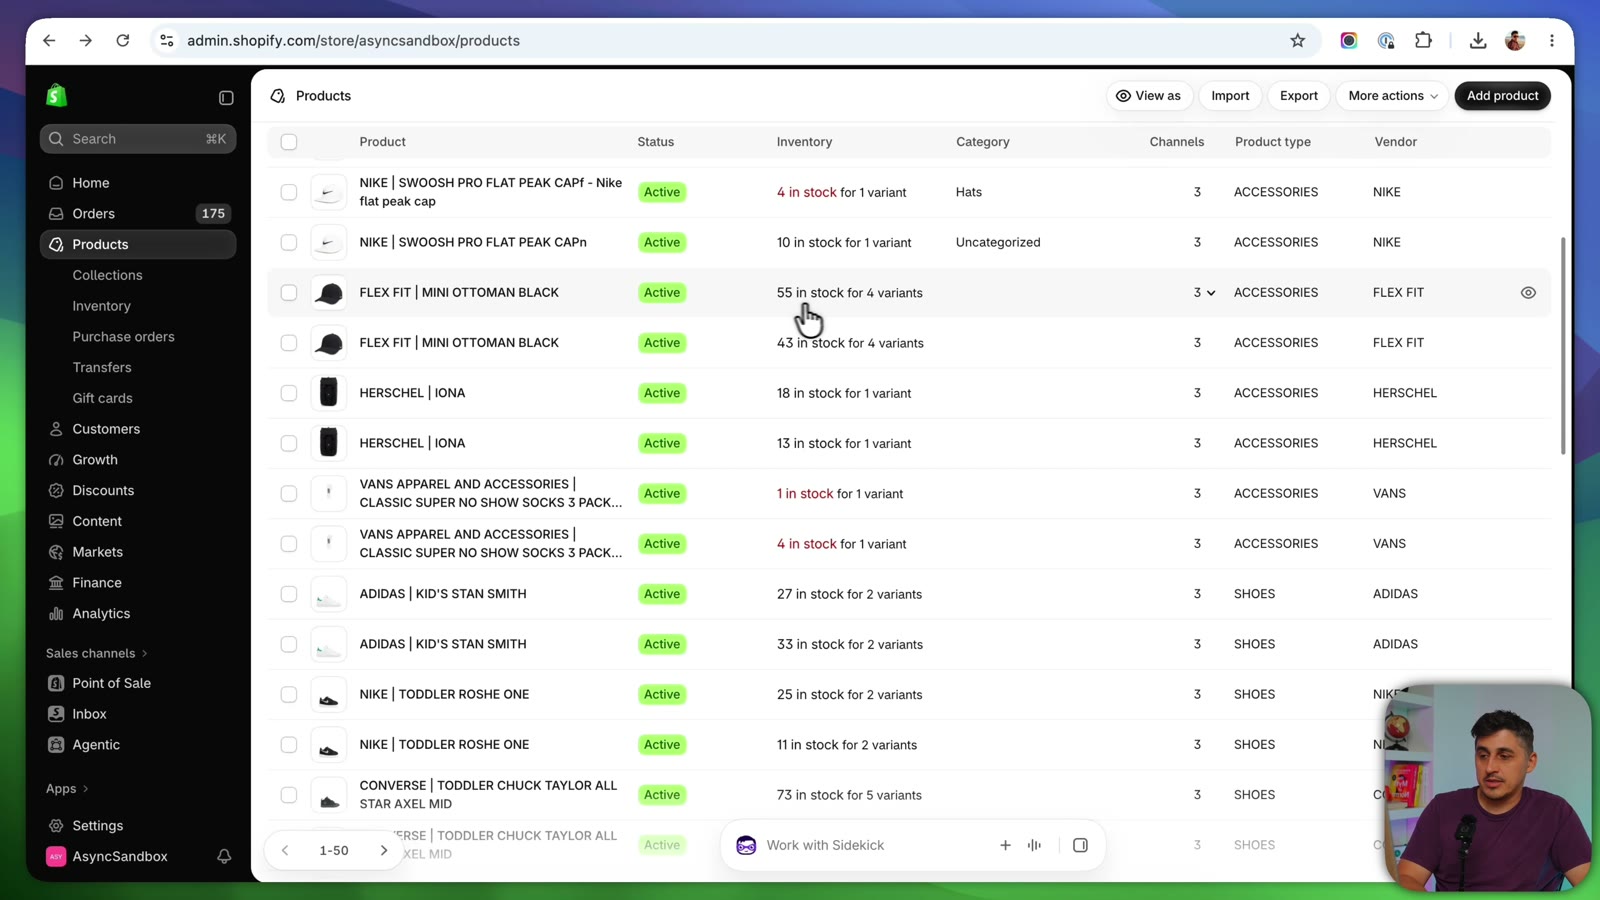Focus the sidebar Search field

pos(138,139)
